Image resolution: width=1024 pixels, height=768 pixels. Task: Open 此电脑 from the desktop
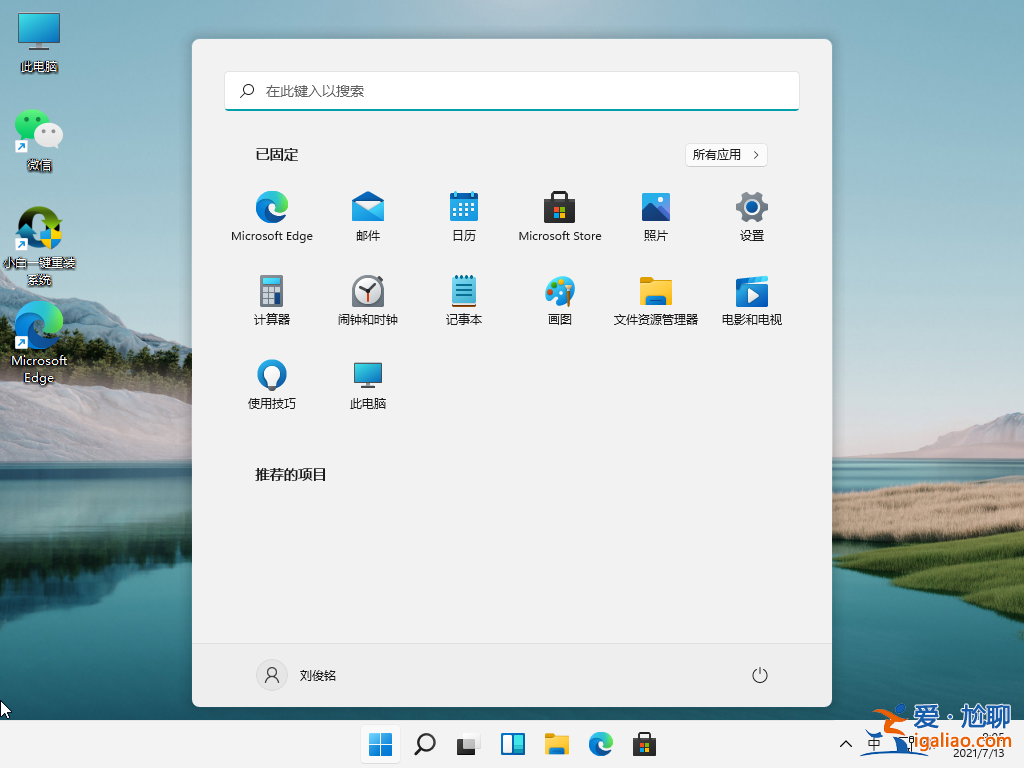point(38,31)
